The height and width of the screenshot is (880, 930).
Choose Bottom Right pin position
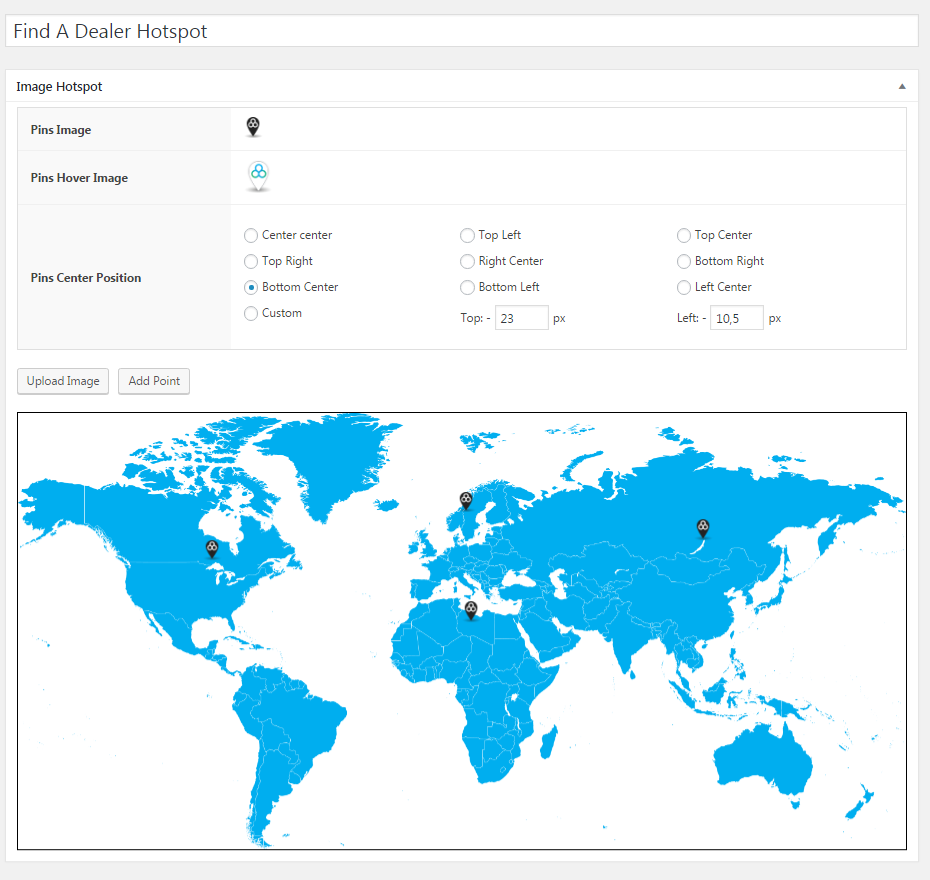[684, 262]
